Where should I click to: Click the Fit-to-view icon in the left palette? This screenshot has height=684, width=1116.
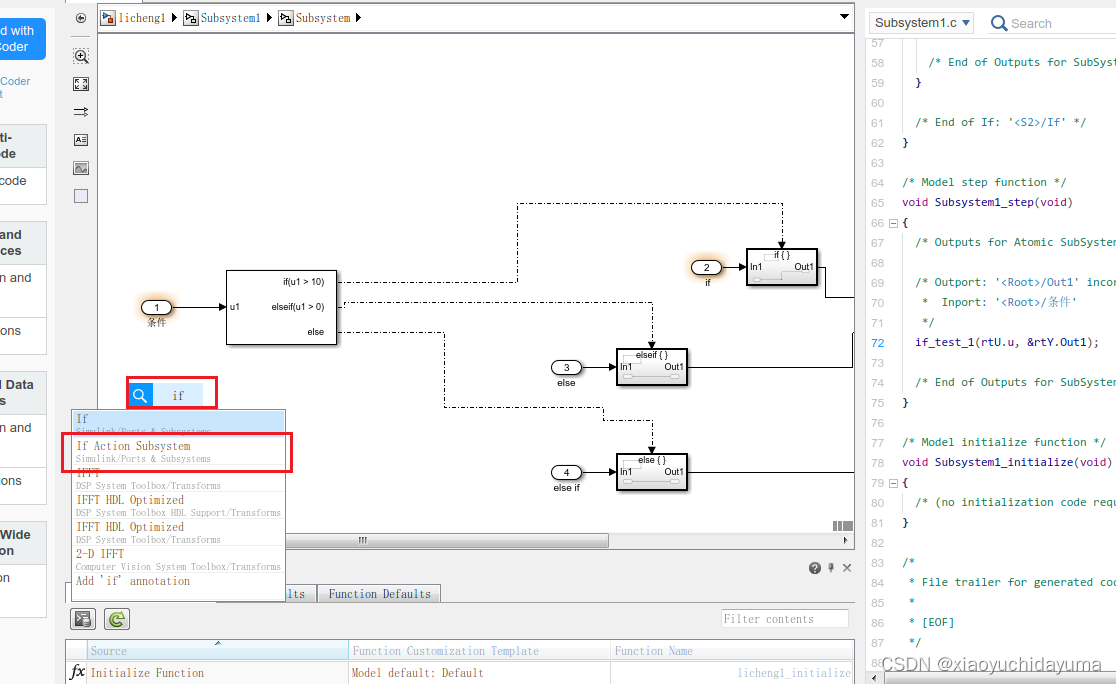click(80, 84)
